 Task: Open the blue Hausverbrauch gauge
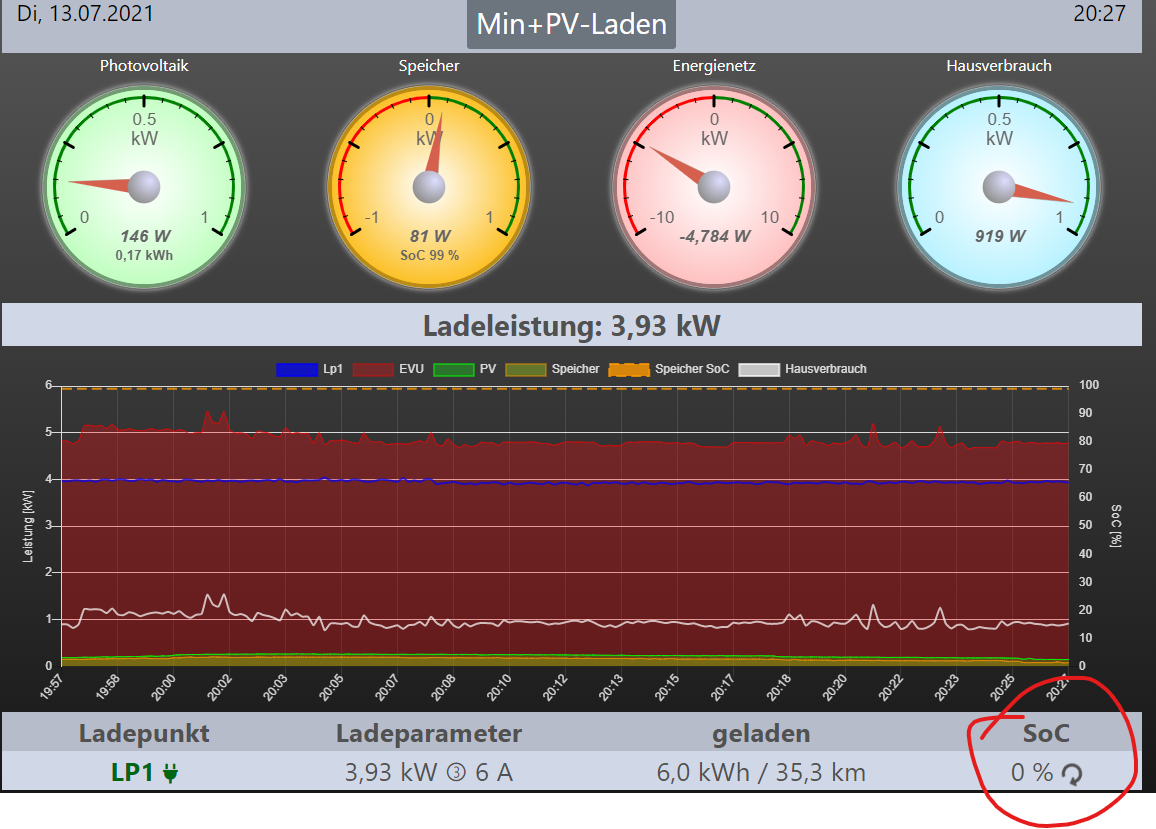click(999, 185)
